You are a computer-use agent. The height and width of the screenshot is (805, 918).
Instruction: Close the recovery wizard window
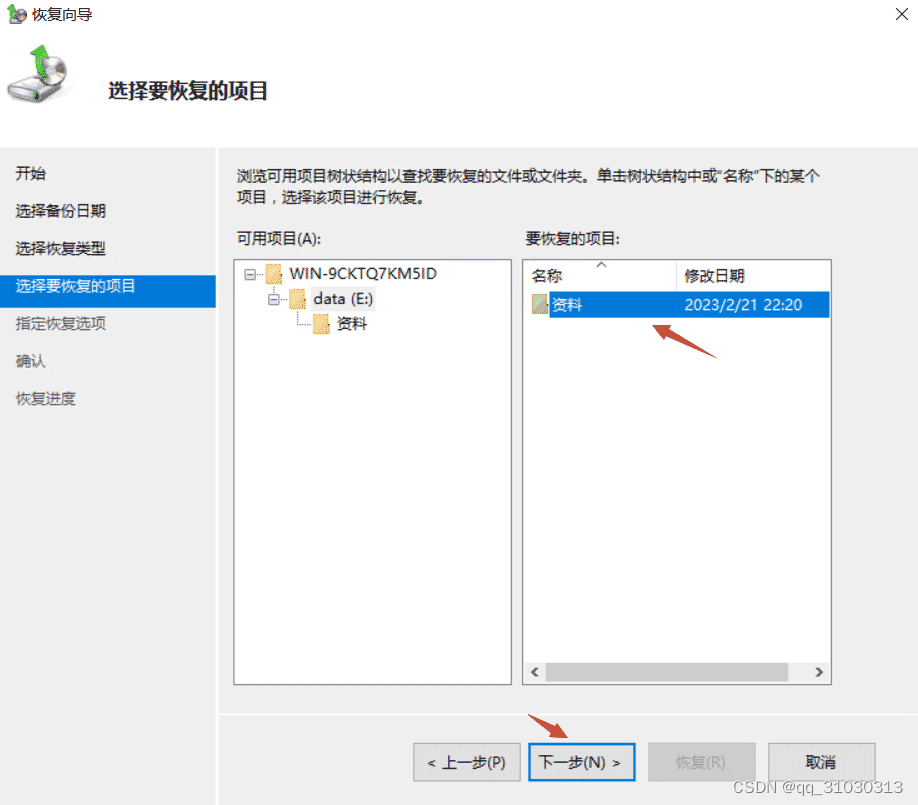click(902, 14)
